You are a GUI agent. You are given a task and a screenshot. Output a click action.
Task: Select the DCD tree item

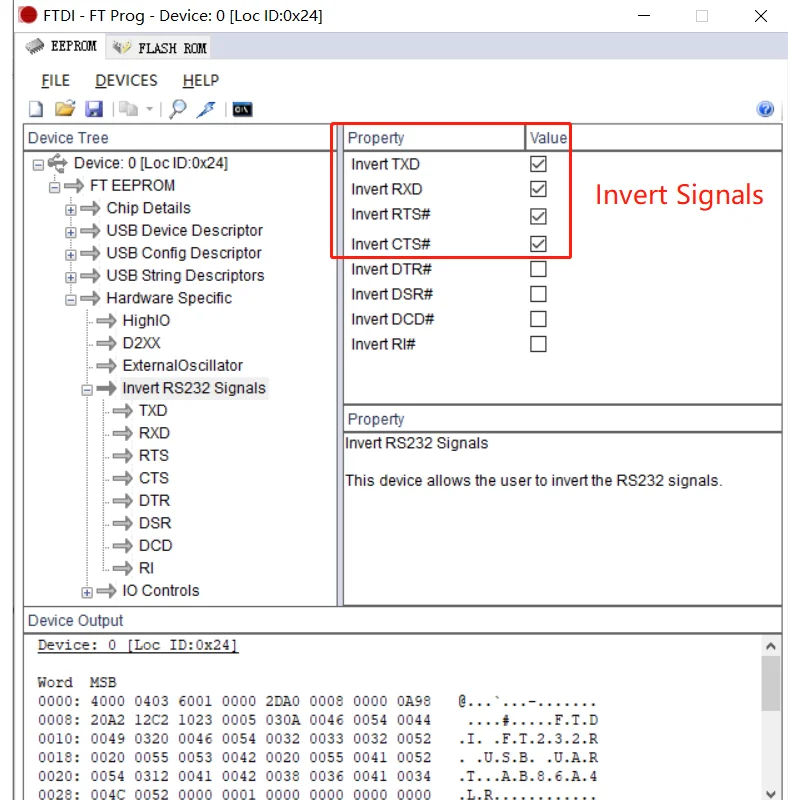pos(156,545)
